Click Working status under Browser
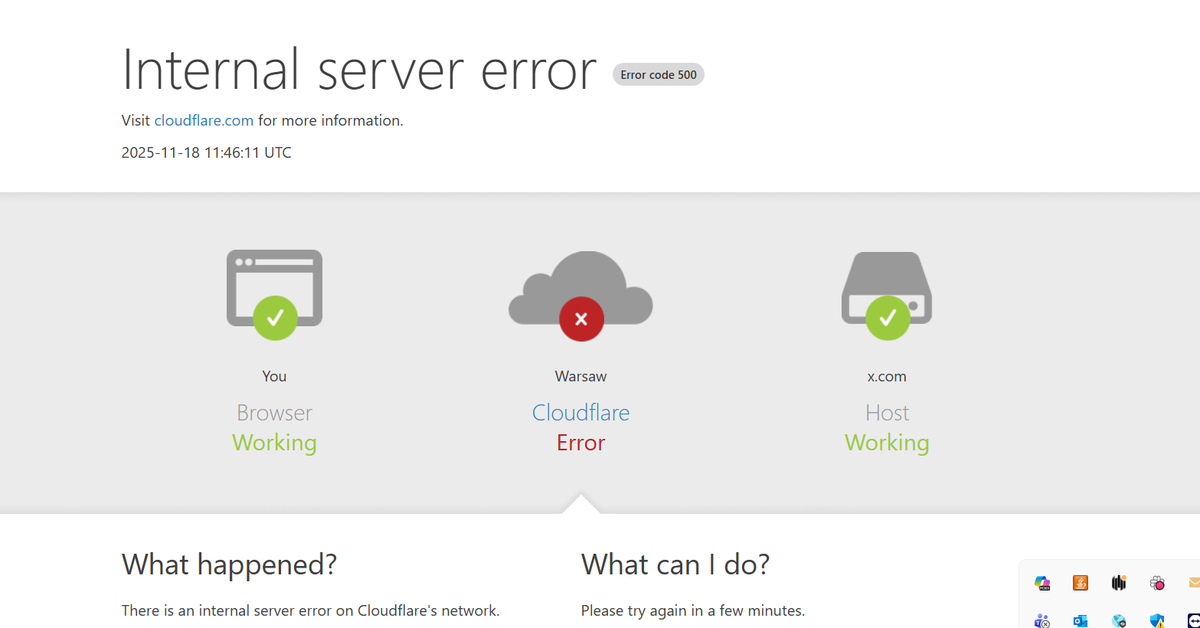The width and height of the screenshot is (1200, 628). click(274, 443)
